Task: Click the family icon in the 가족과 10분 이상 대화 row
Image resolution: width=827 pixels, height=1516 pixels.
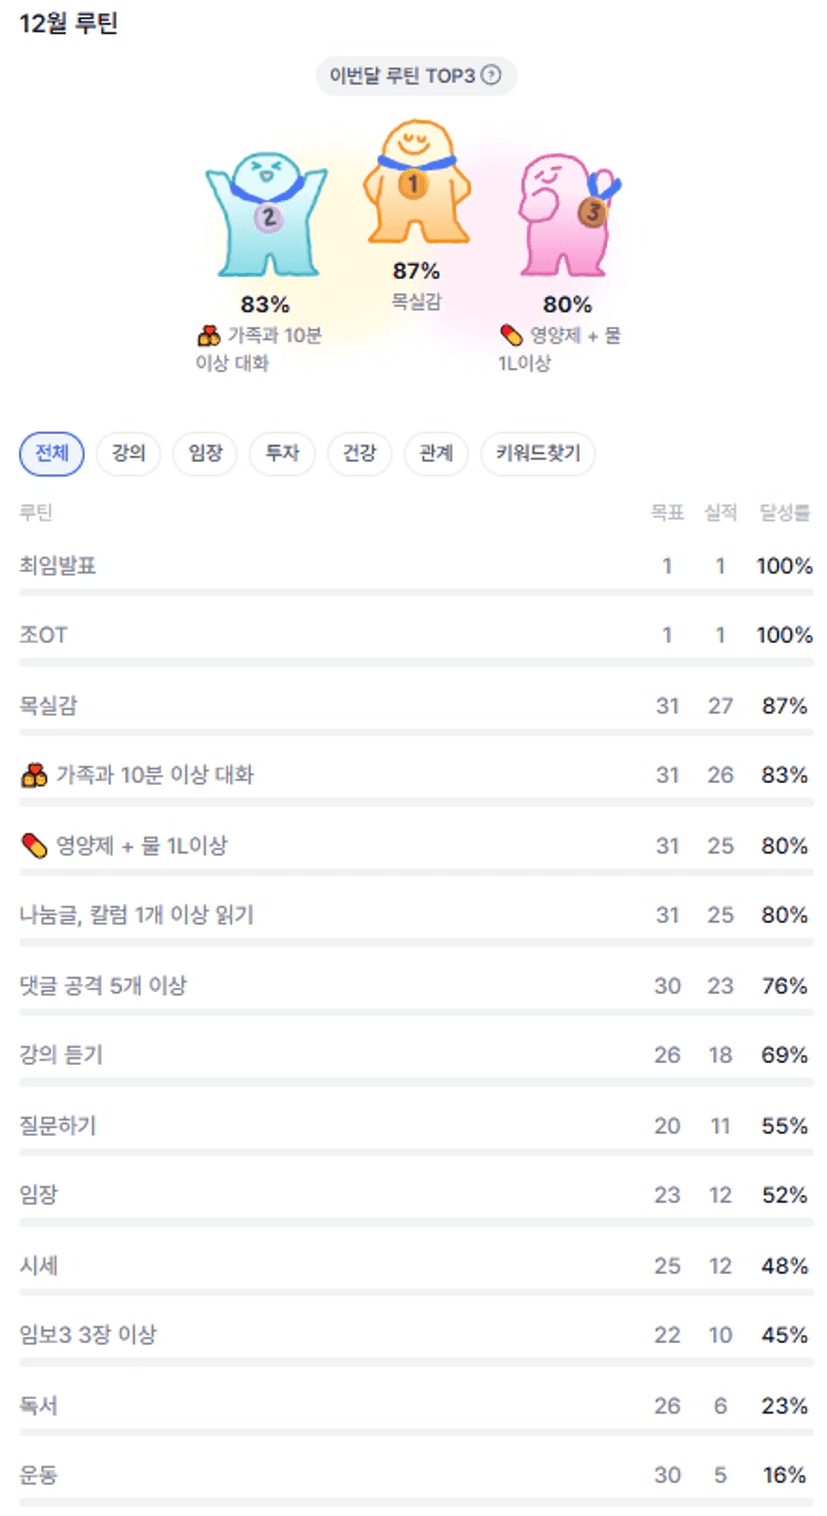Action: coord(34,775)
